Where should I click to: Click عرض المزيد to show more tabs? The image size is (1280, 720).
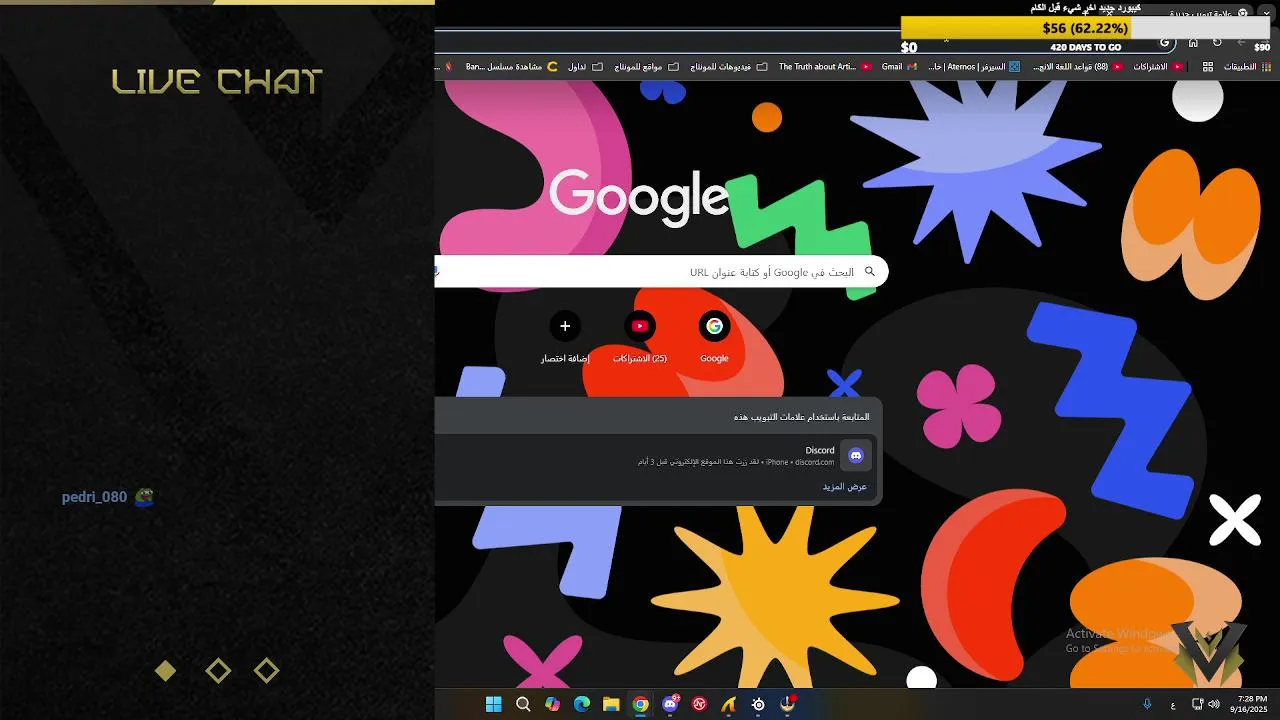pyautogui.click(x=844, y=486)
